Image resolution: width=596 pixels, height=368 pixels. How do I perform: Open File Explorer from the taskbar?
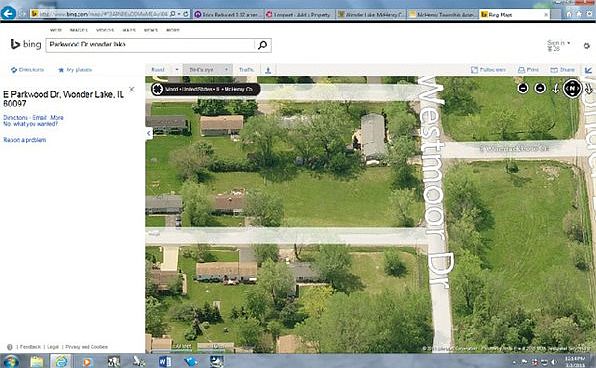[37, 361]
